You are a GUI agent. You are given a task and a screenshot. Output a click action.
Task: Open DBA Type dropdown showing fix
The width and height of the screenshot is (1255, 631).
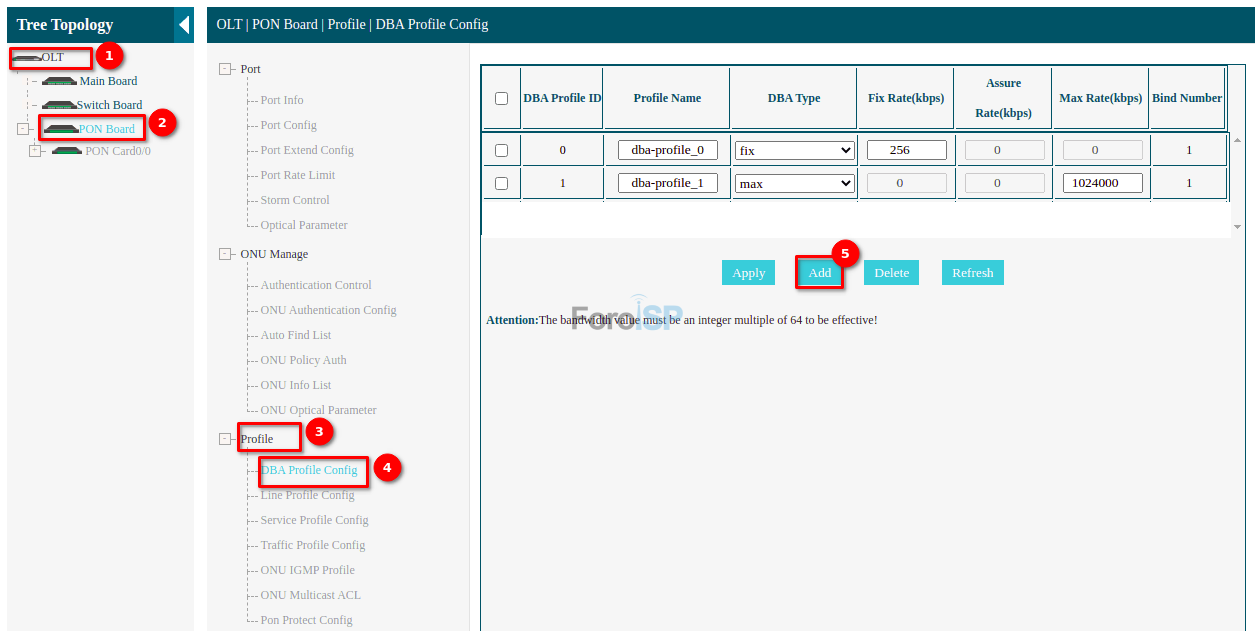pos(794,151)
